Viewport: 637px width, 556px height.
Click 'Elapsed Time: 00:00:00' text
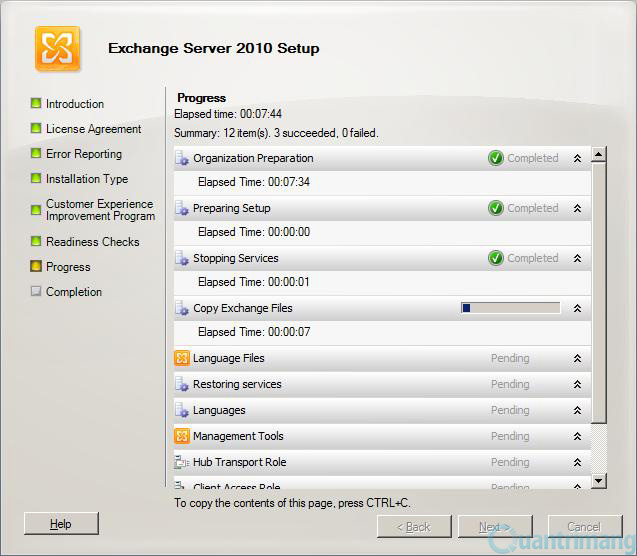click(x=254, y=232)
